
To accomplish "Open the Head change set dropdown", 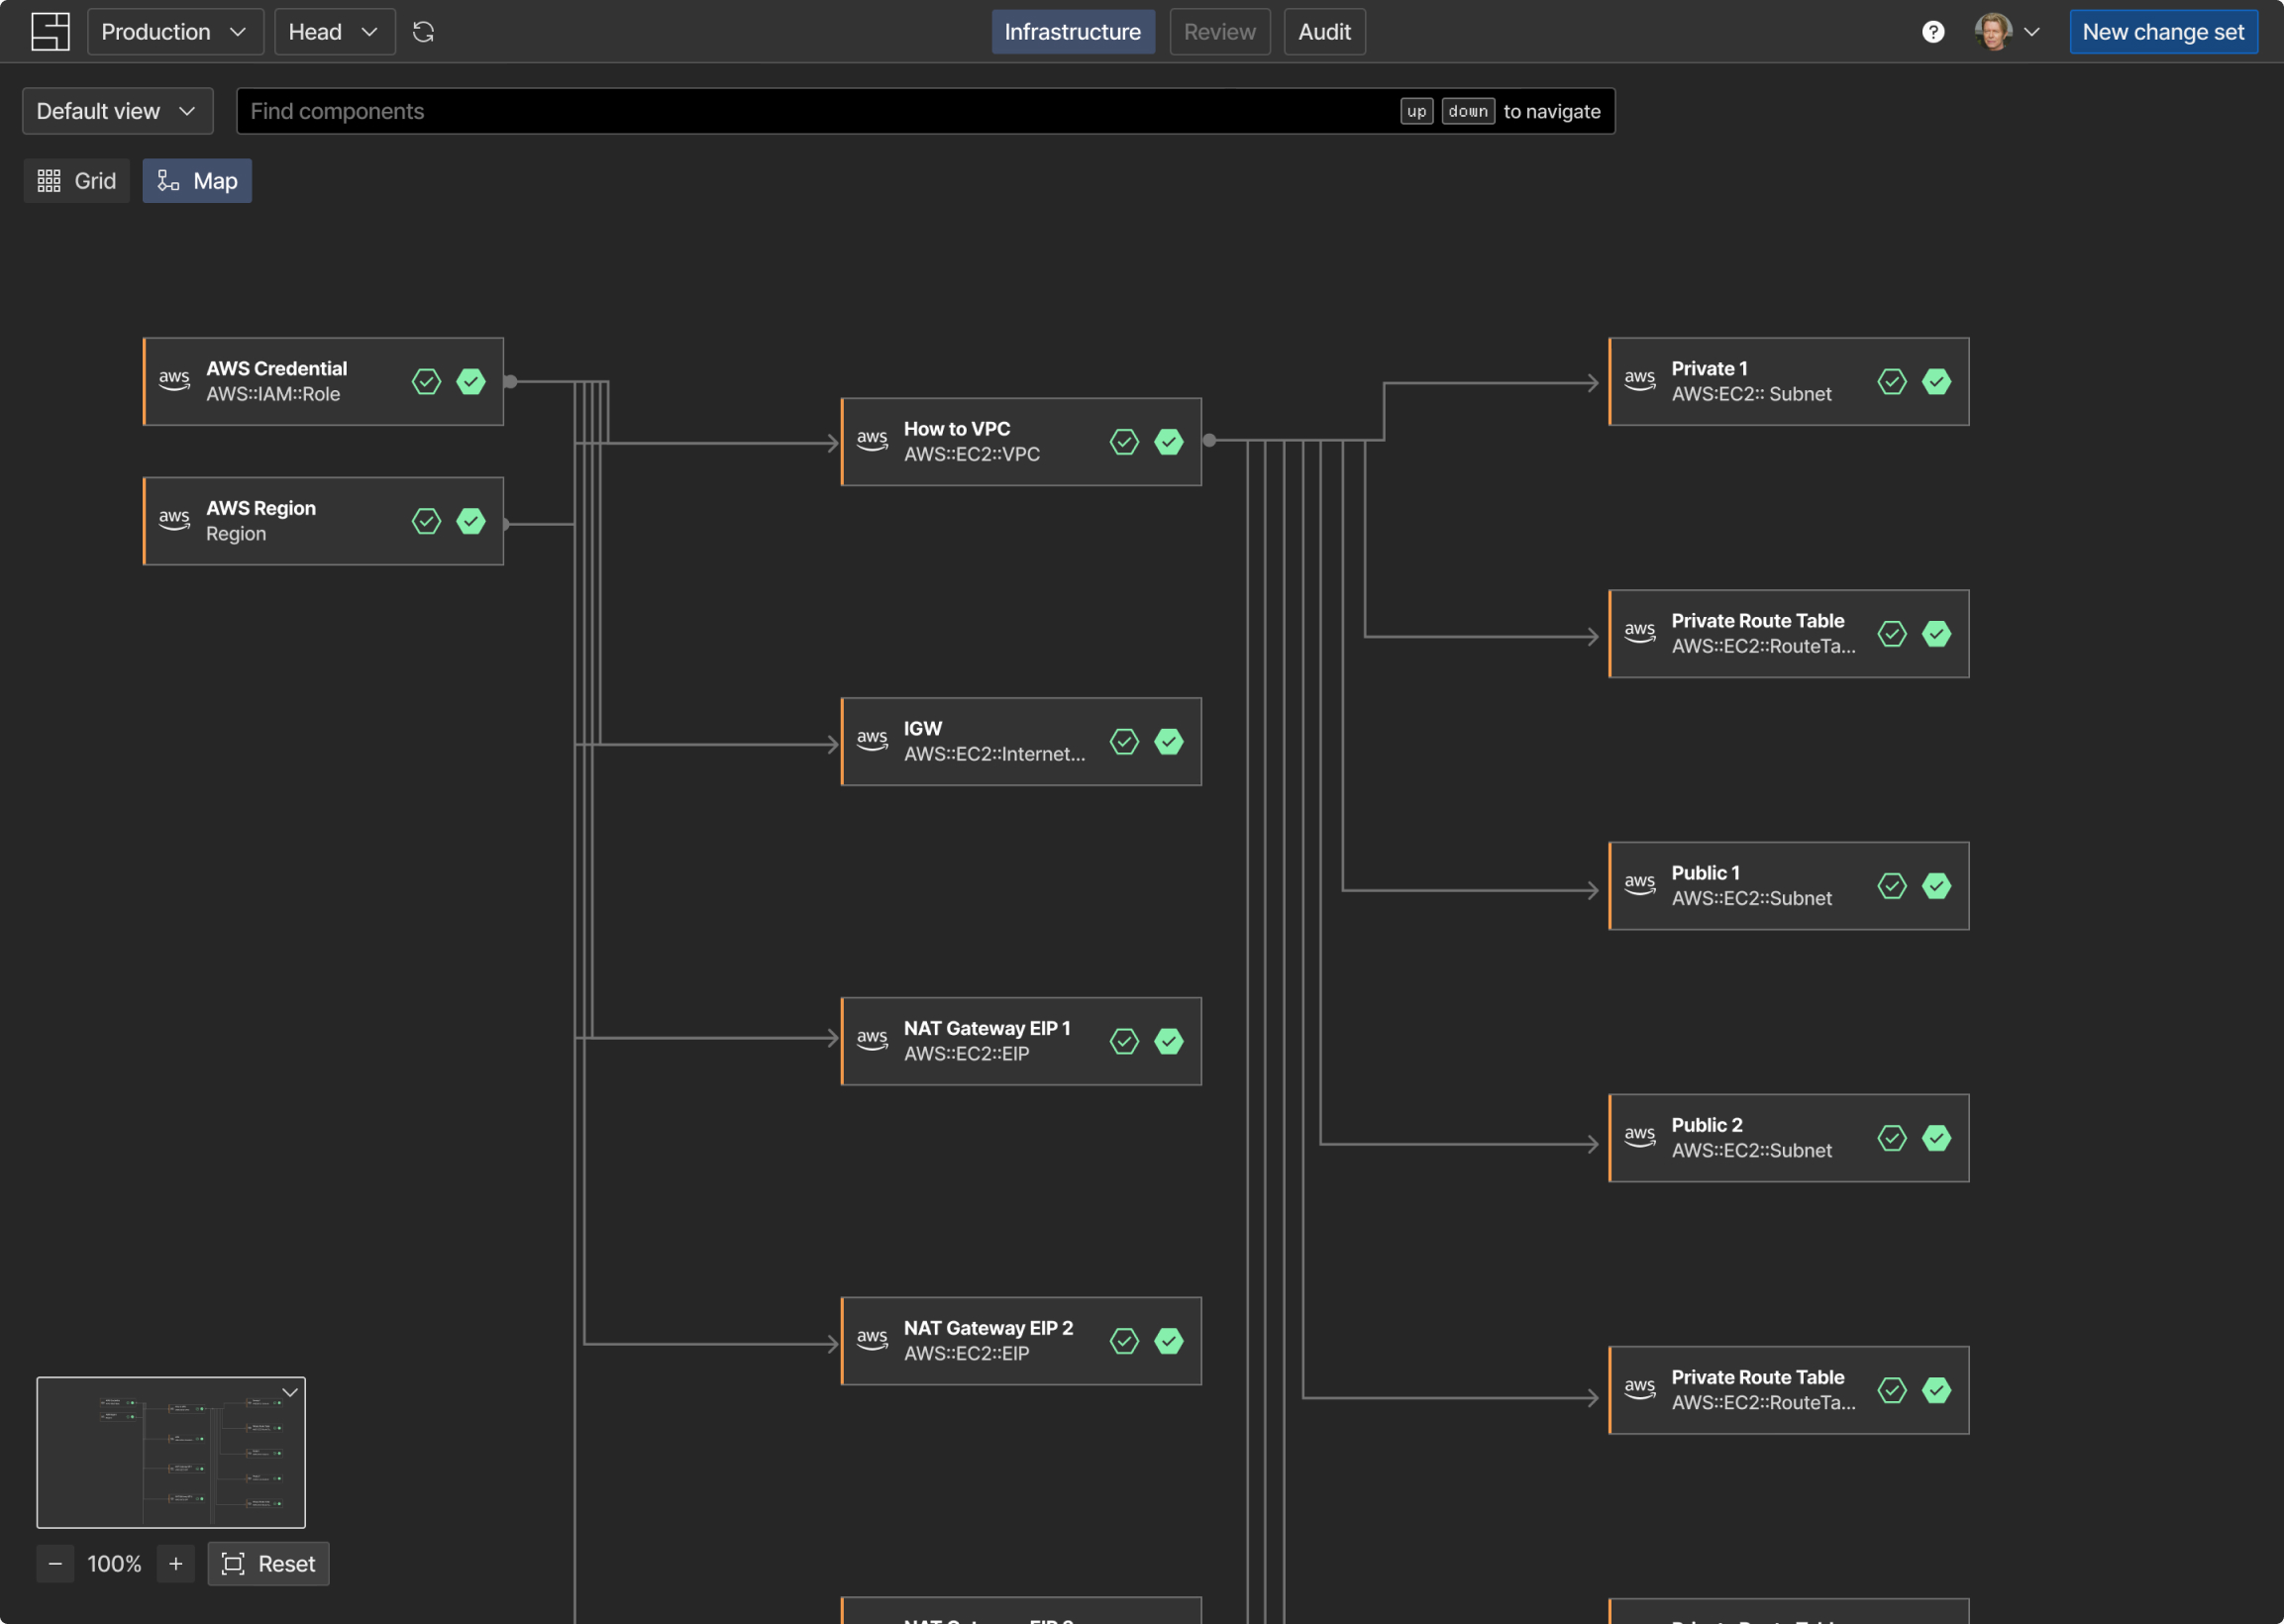I will tap(334, 32).
